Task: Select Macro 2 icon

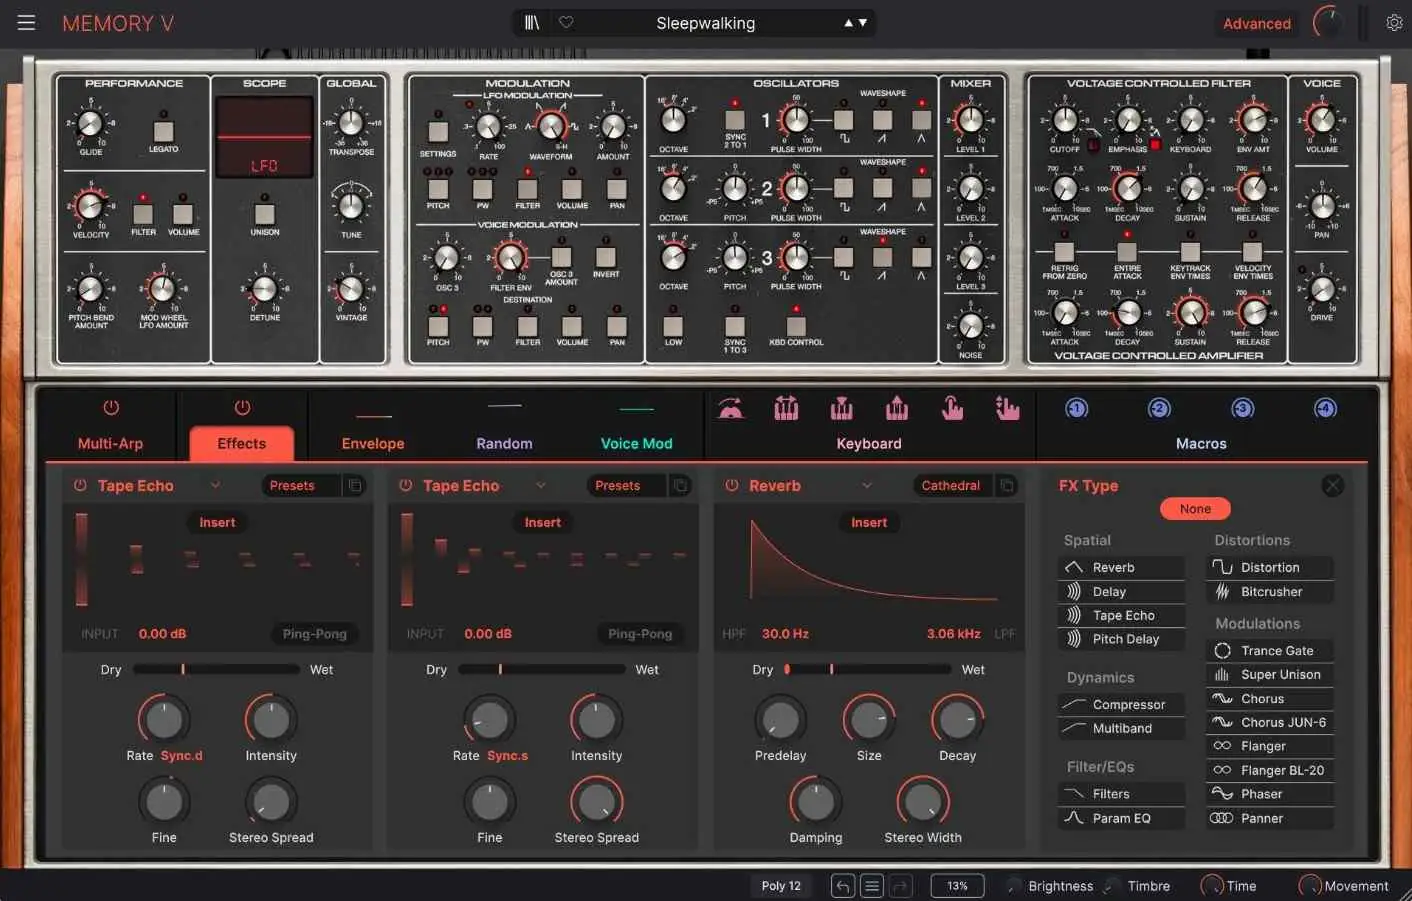Action: [1159, 408]
